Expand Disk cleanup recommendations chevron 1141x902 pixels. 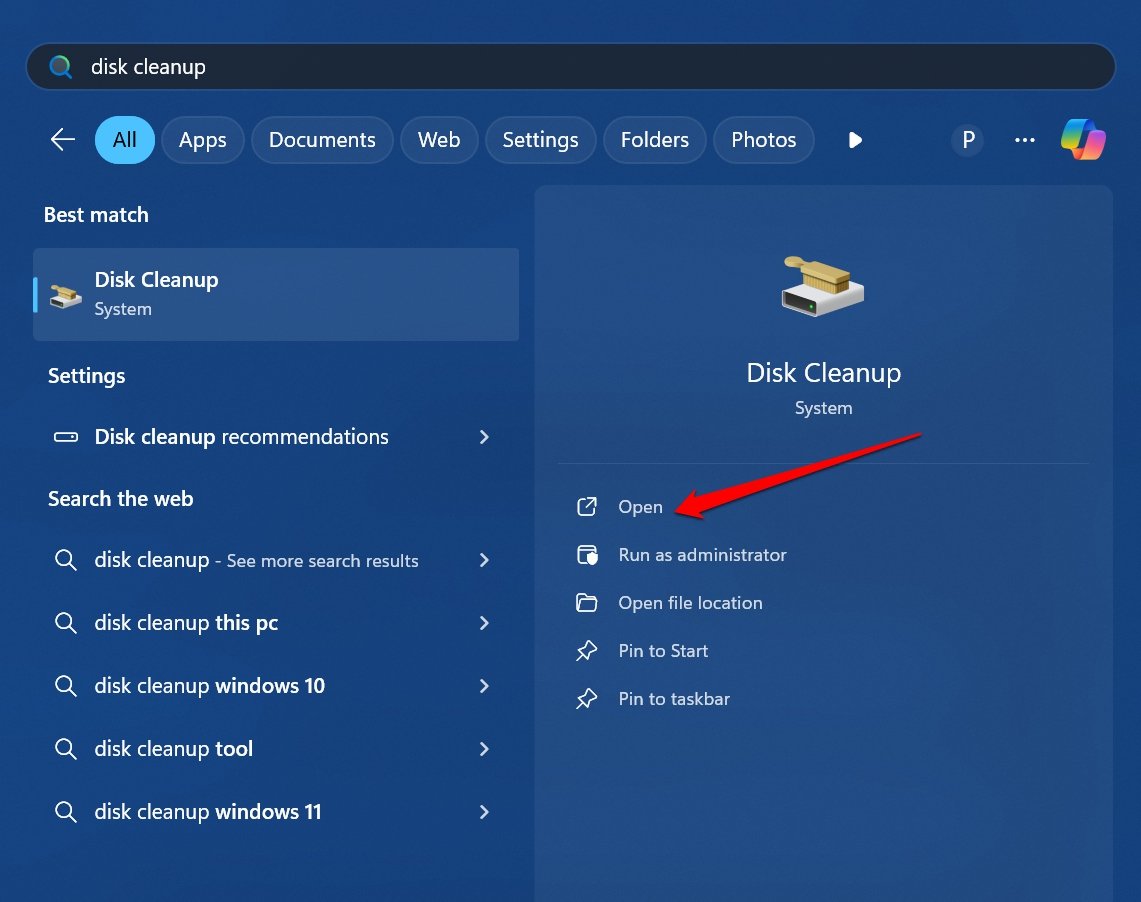tap(484, 437)
